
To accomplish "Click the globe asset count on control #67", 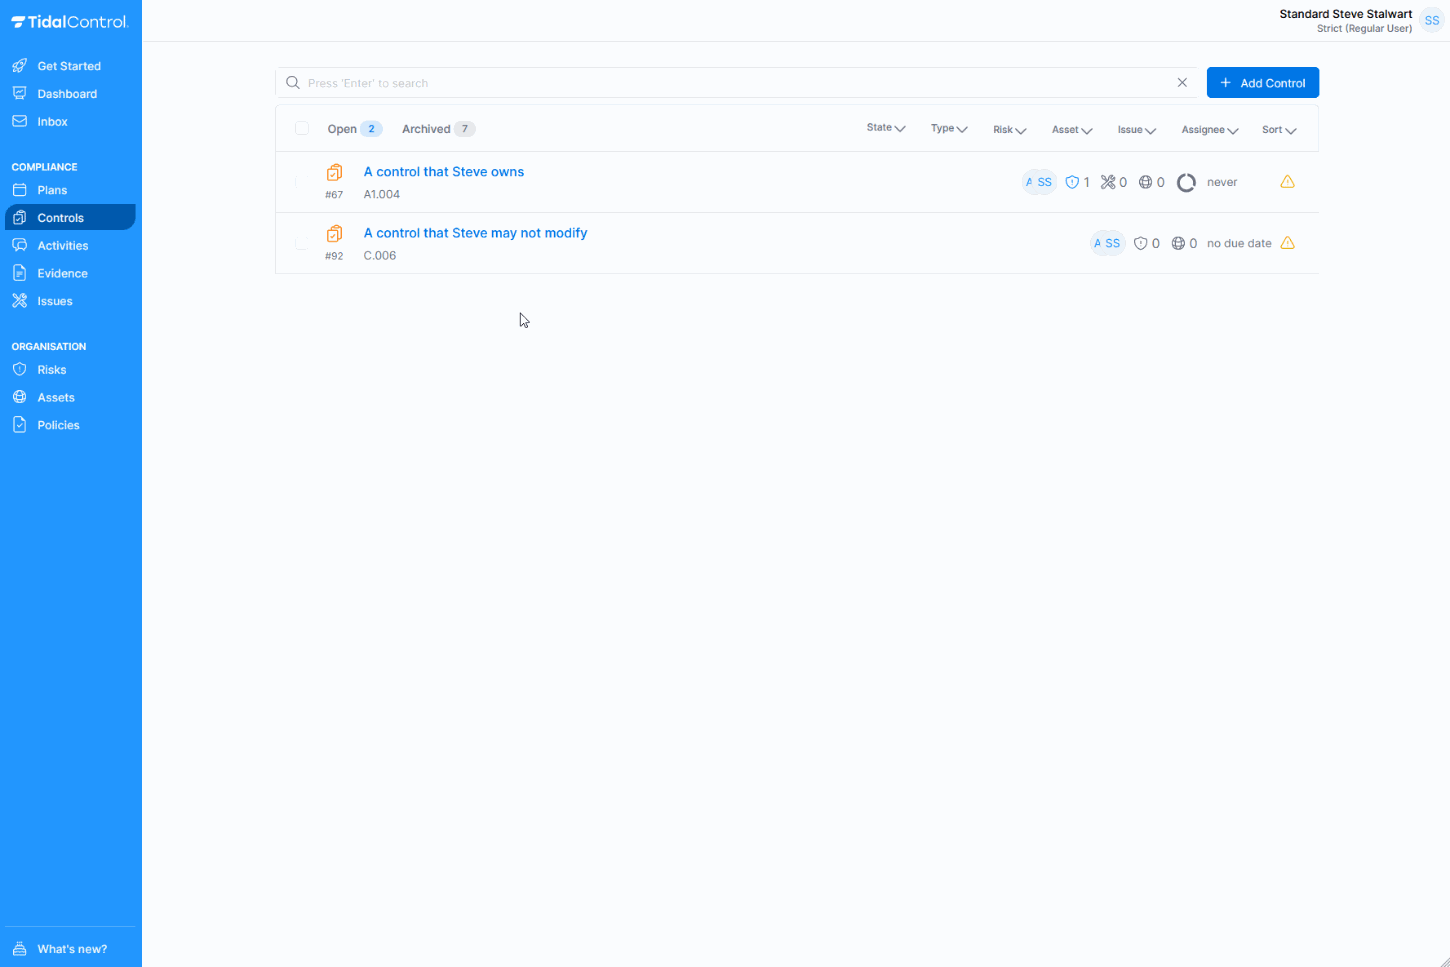I will (x=1146, y=182).
